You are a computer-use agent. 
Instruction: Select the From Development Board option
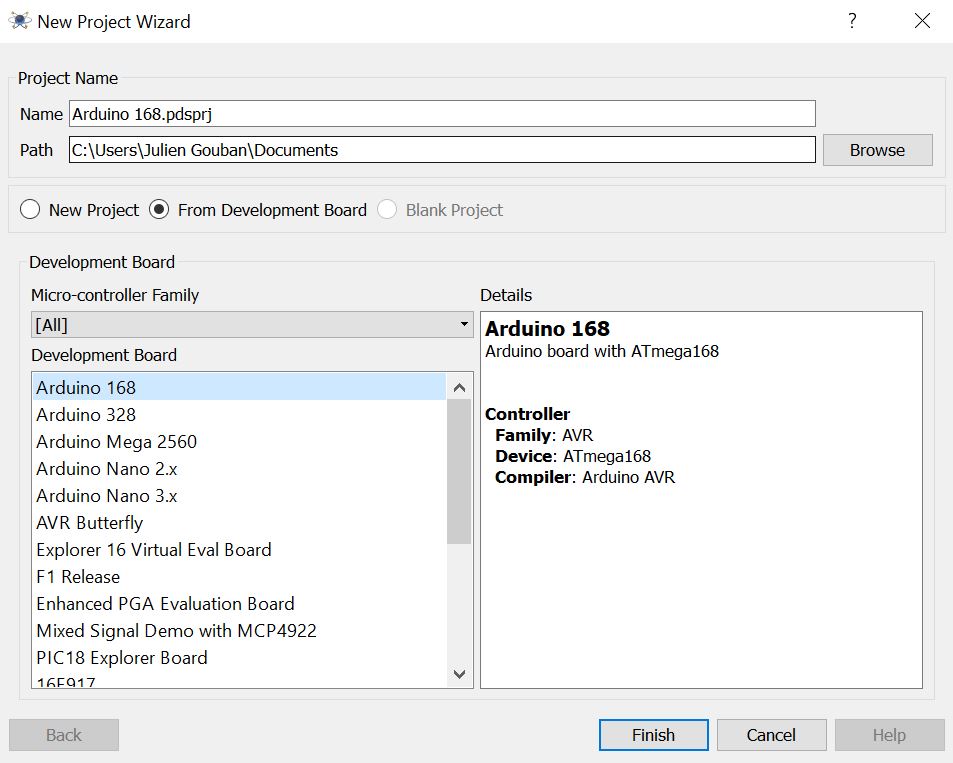pyautogui.click(x=159, y=210)
